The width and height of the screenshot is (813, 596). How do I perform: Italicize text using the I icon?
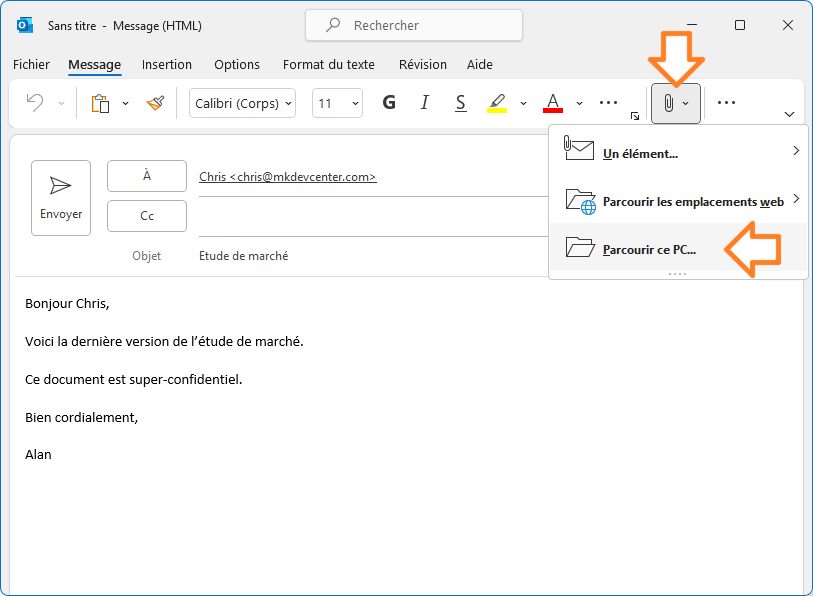tap(424, 102)
